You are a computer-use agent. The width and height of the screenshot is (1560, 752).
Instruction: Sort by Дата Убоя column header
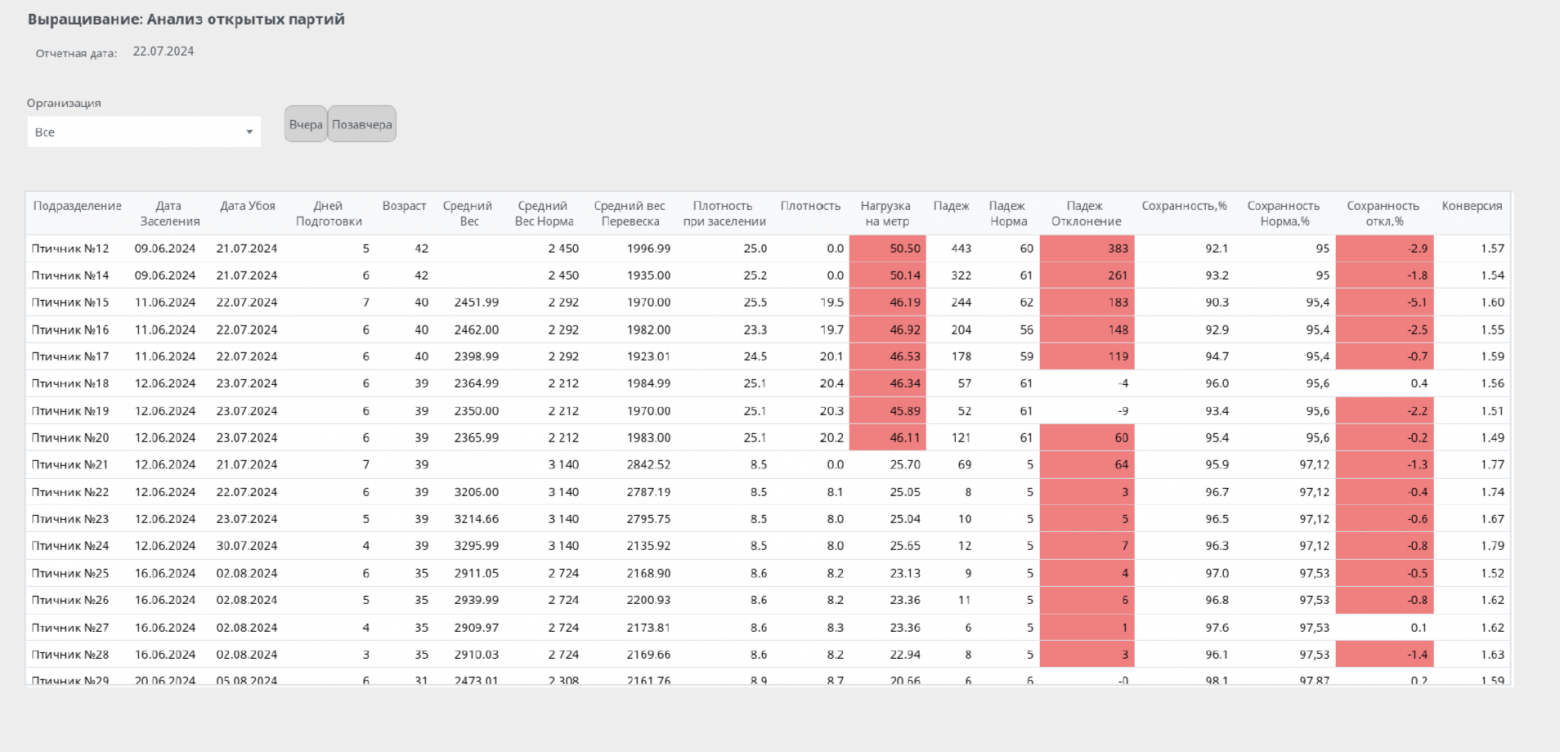249,206
